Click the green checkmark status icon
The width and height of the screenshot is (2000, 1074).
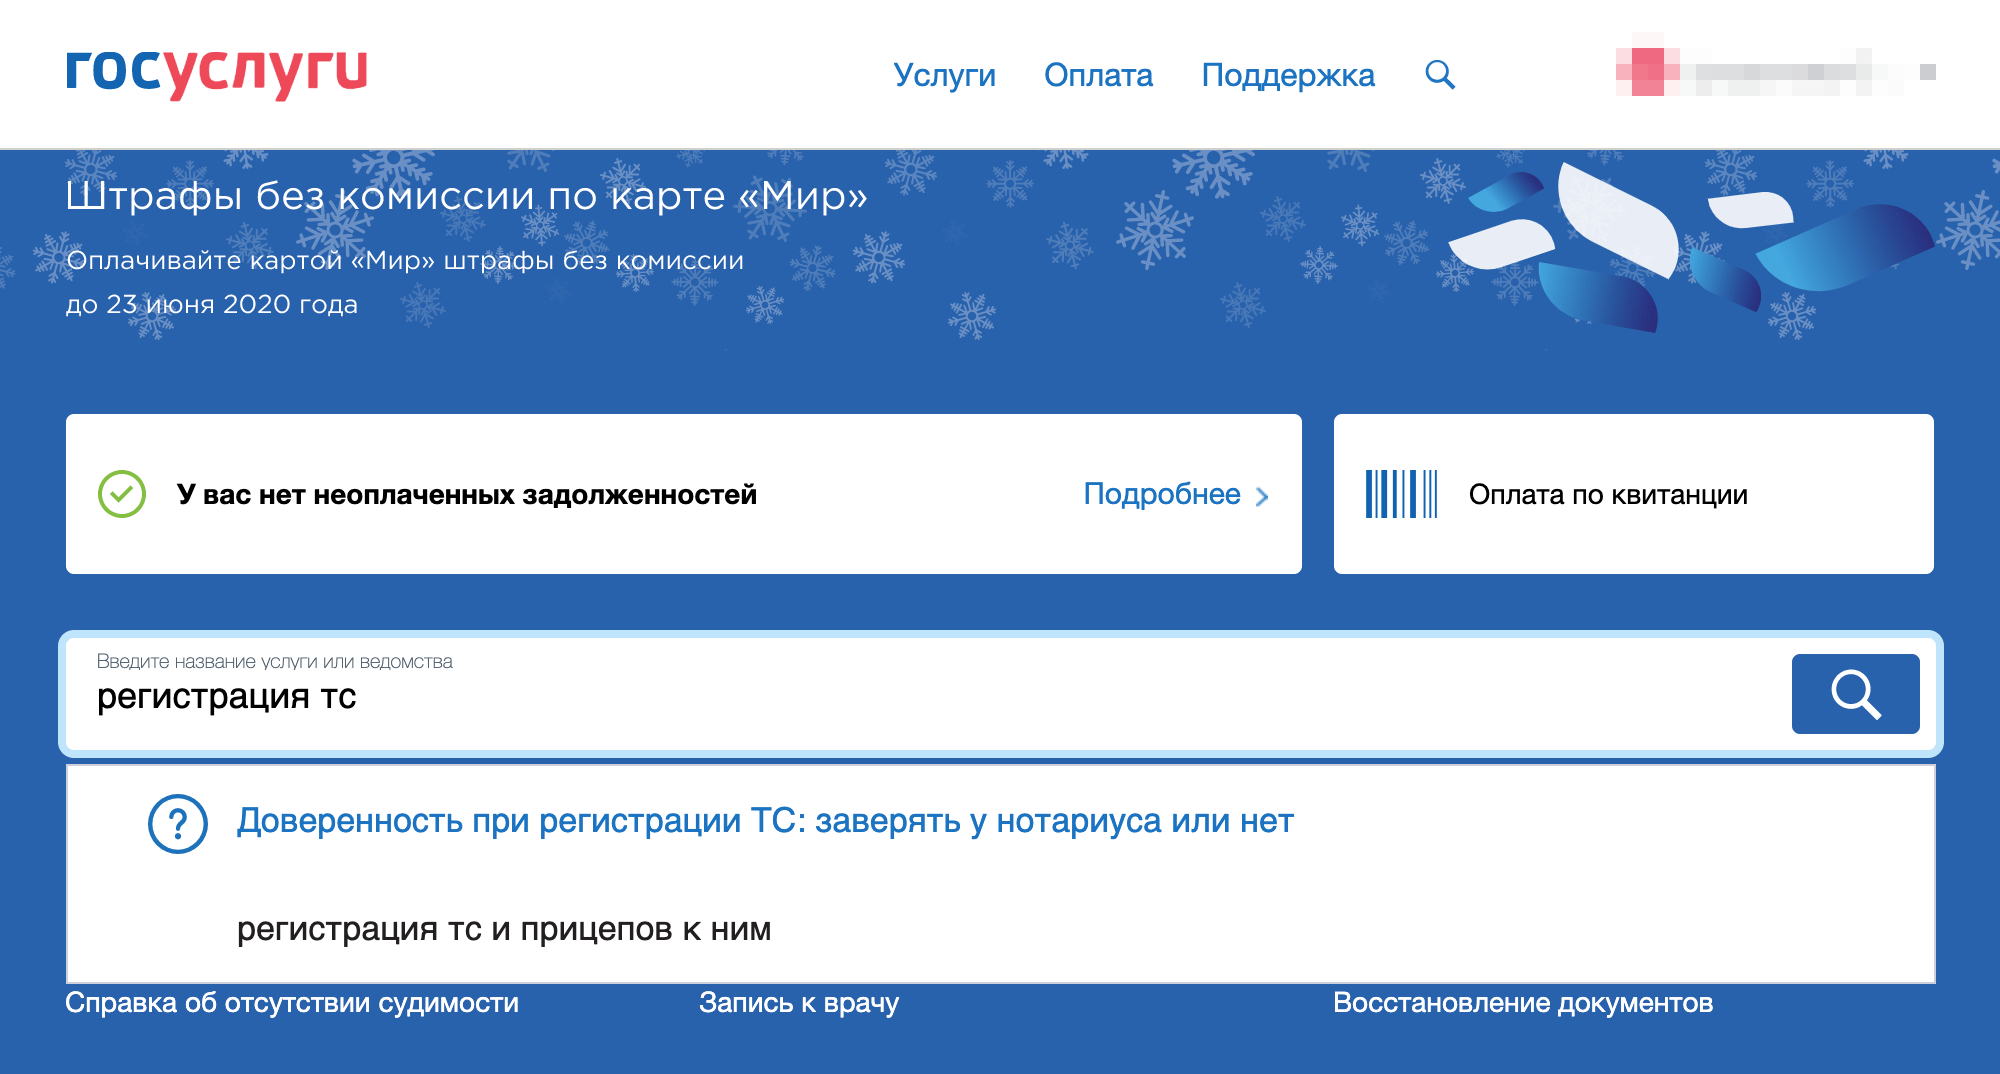[121, 493]
